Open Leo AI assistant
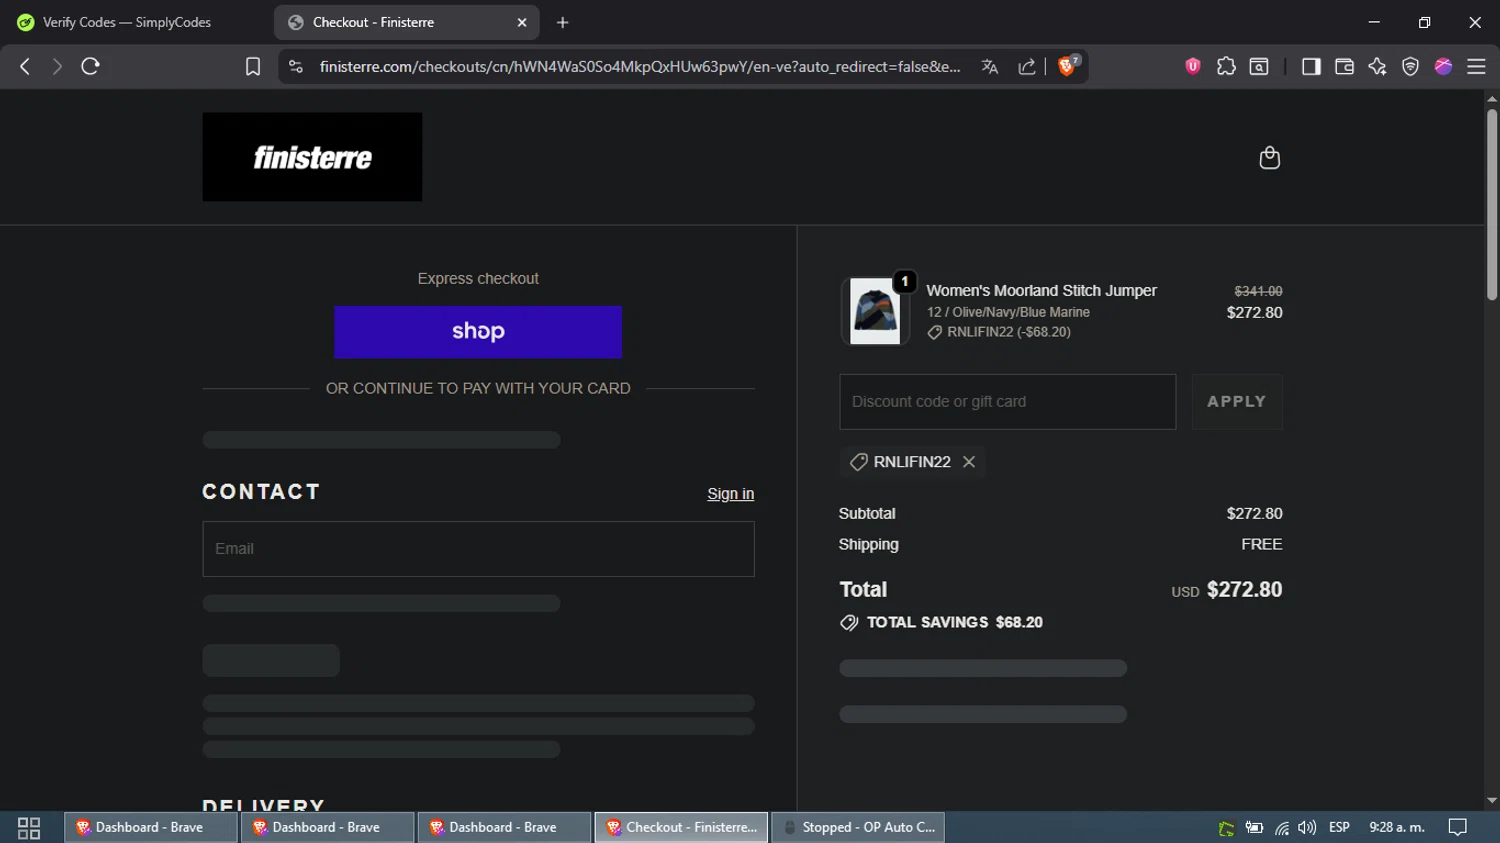 [1377, 66]
